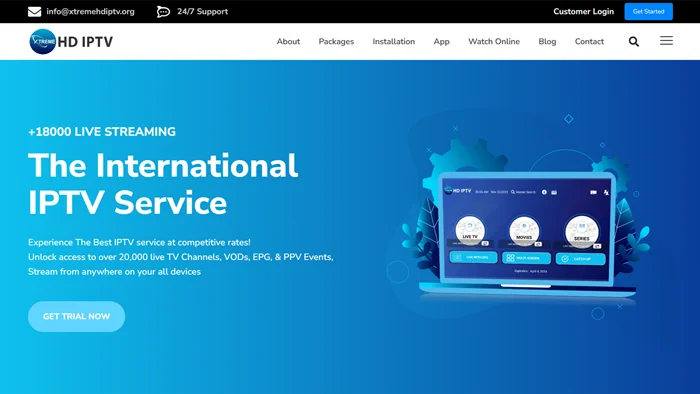Click the "Experience The Best IPTV service" line
The image size is (700, 394).
click(139, 242)
